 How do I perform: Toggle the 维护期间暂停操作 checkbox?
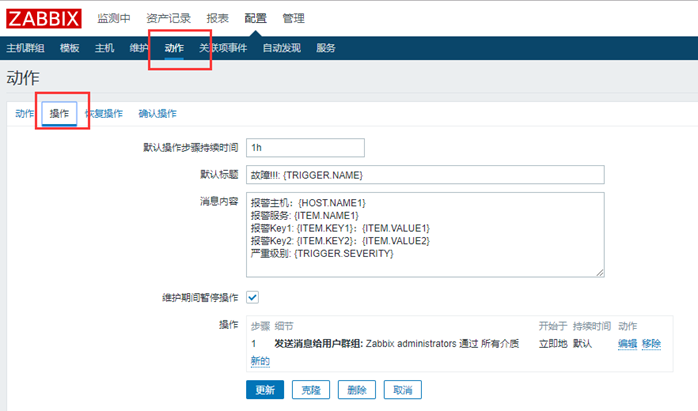(x=252, y=297)
